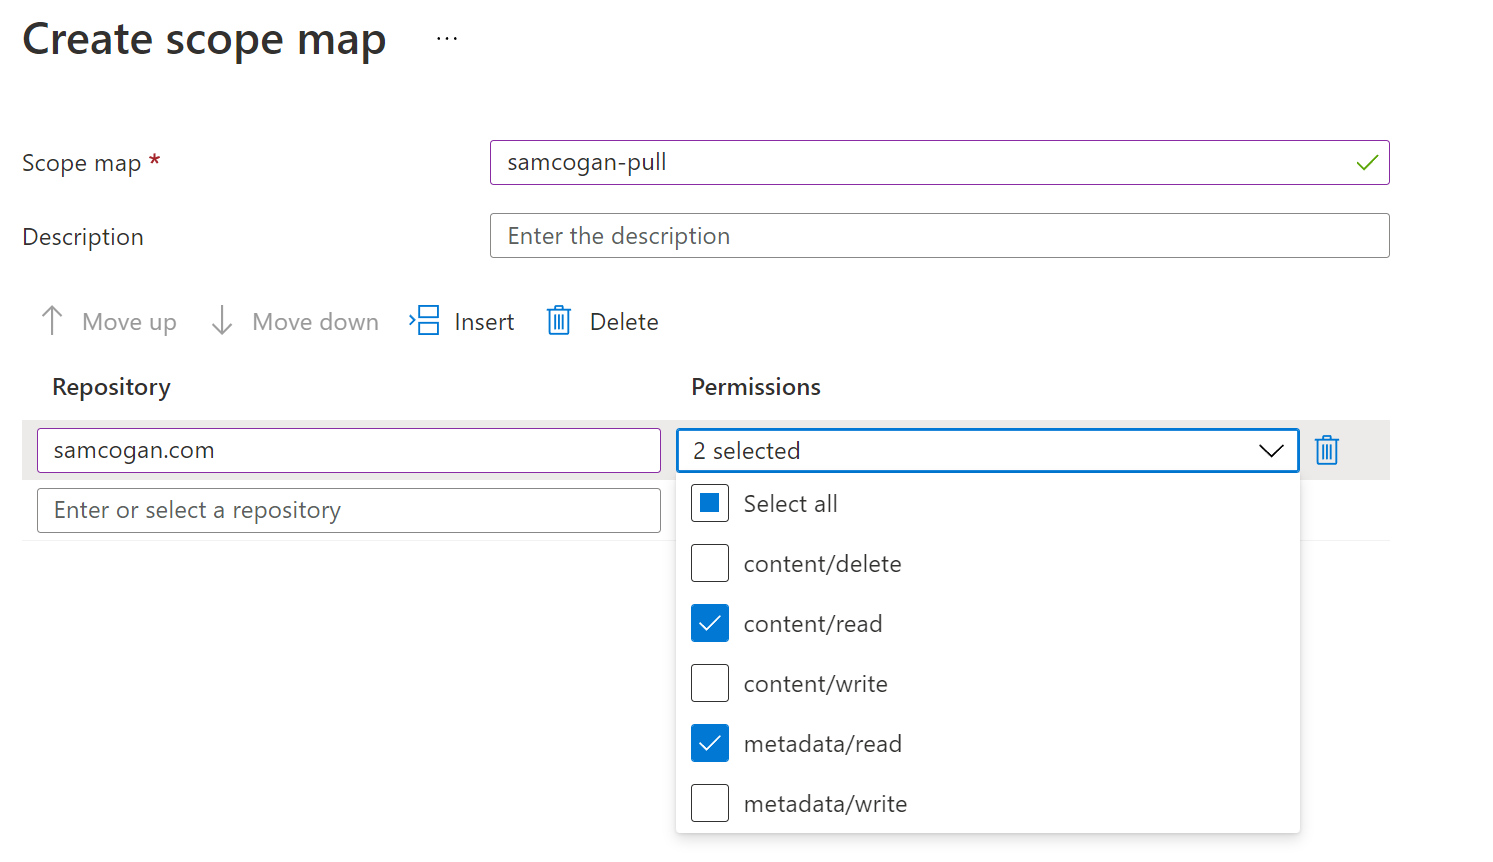This screenshot has height=862, width=1493.
Task: Click the 'content/read' label text
Action: pyautogui.click(x=813, y=624)
